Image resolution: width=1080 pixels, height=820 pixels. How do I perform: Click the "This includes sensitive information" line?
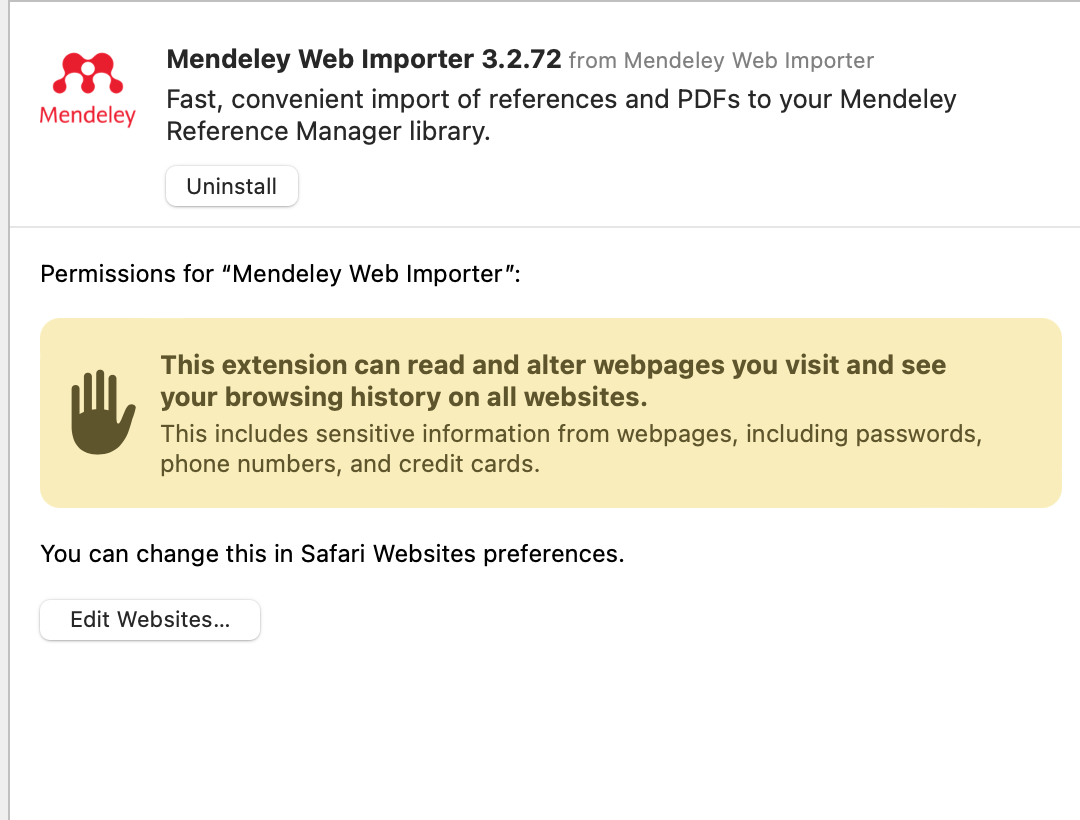point(570,434)
